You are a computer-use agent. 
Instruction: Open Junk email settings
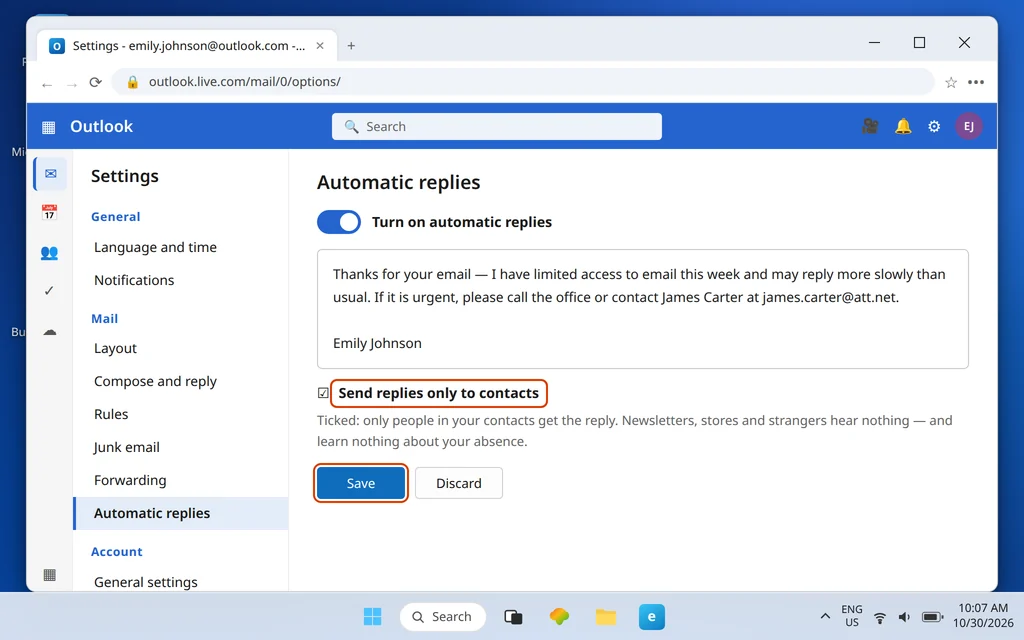click(x=127, y=447)
